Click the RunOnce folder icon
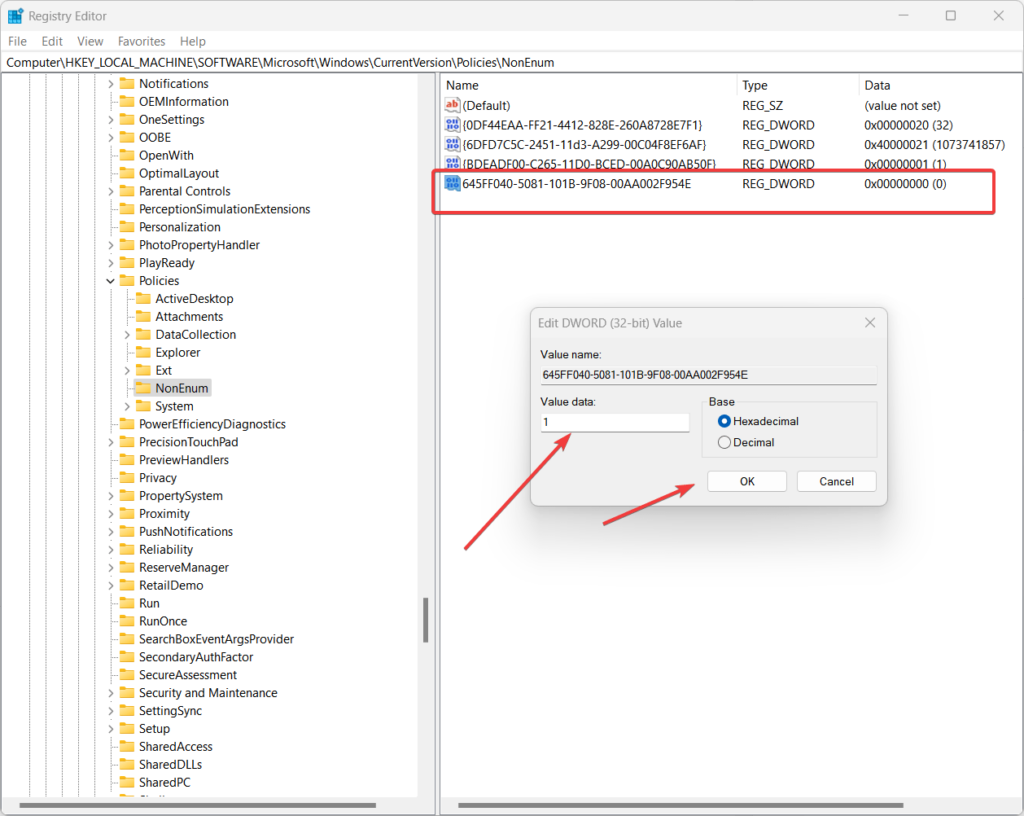The height and width of the screenshot is (816, 1024). (127, 621)
